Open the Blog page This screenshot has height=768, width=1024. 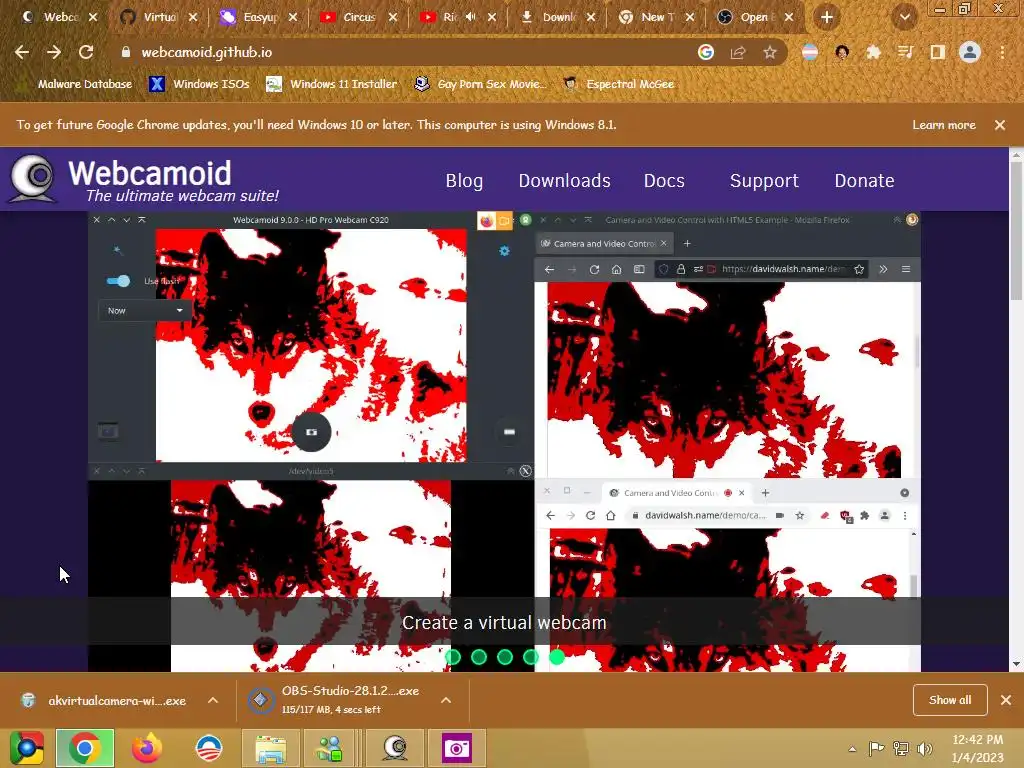pos(464,180)
